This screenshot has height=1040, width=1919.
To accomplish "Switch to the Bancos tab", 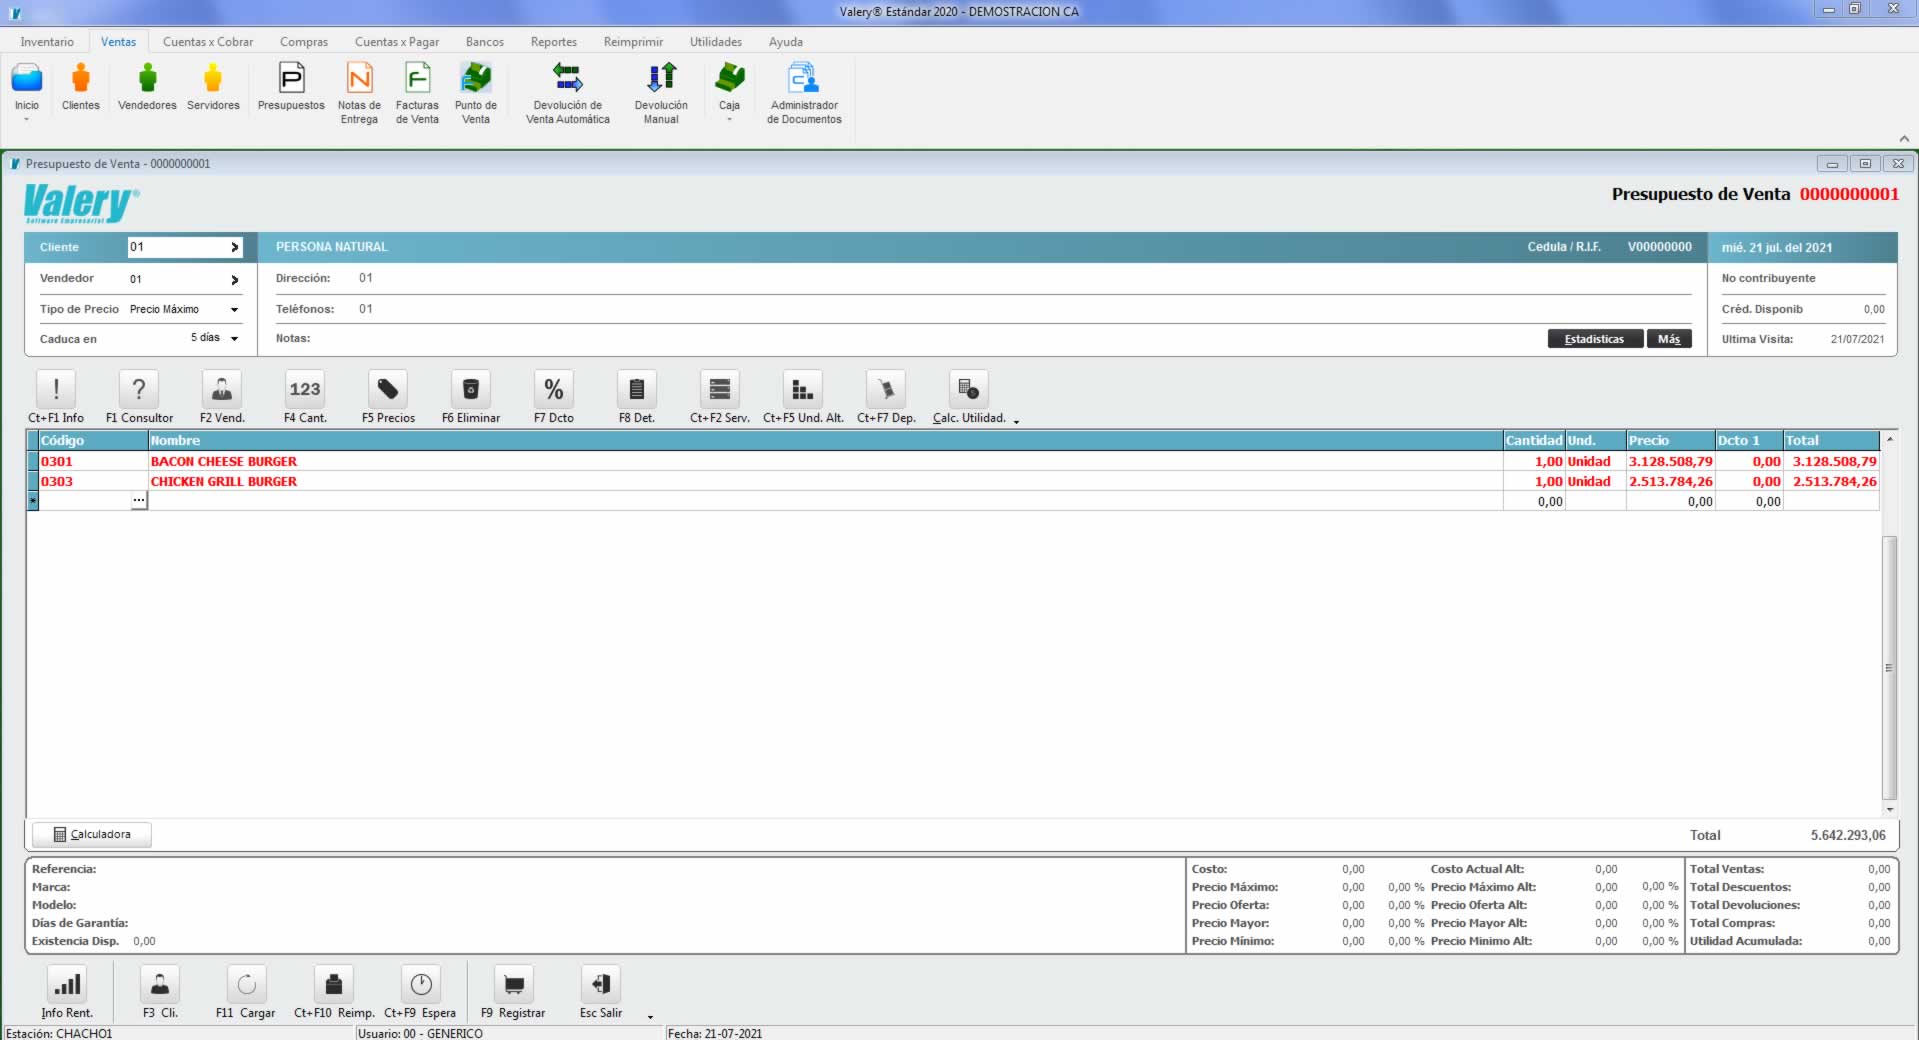I will pos(485,42).
